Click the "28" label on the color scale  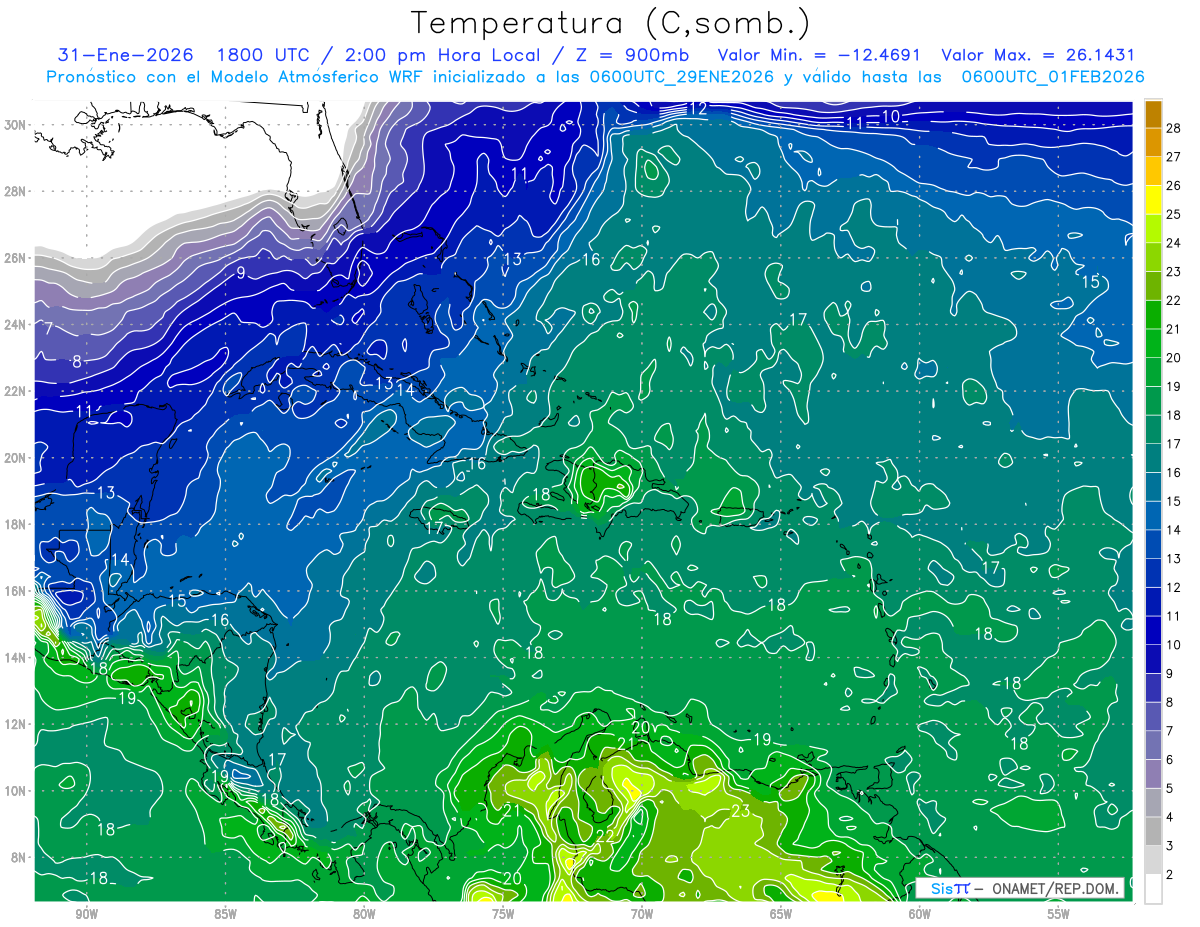pyautogui.click(x=1175, y=127)
